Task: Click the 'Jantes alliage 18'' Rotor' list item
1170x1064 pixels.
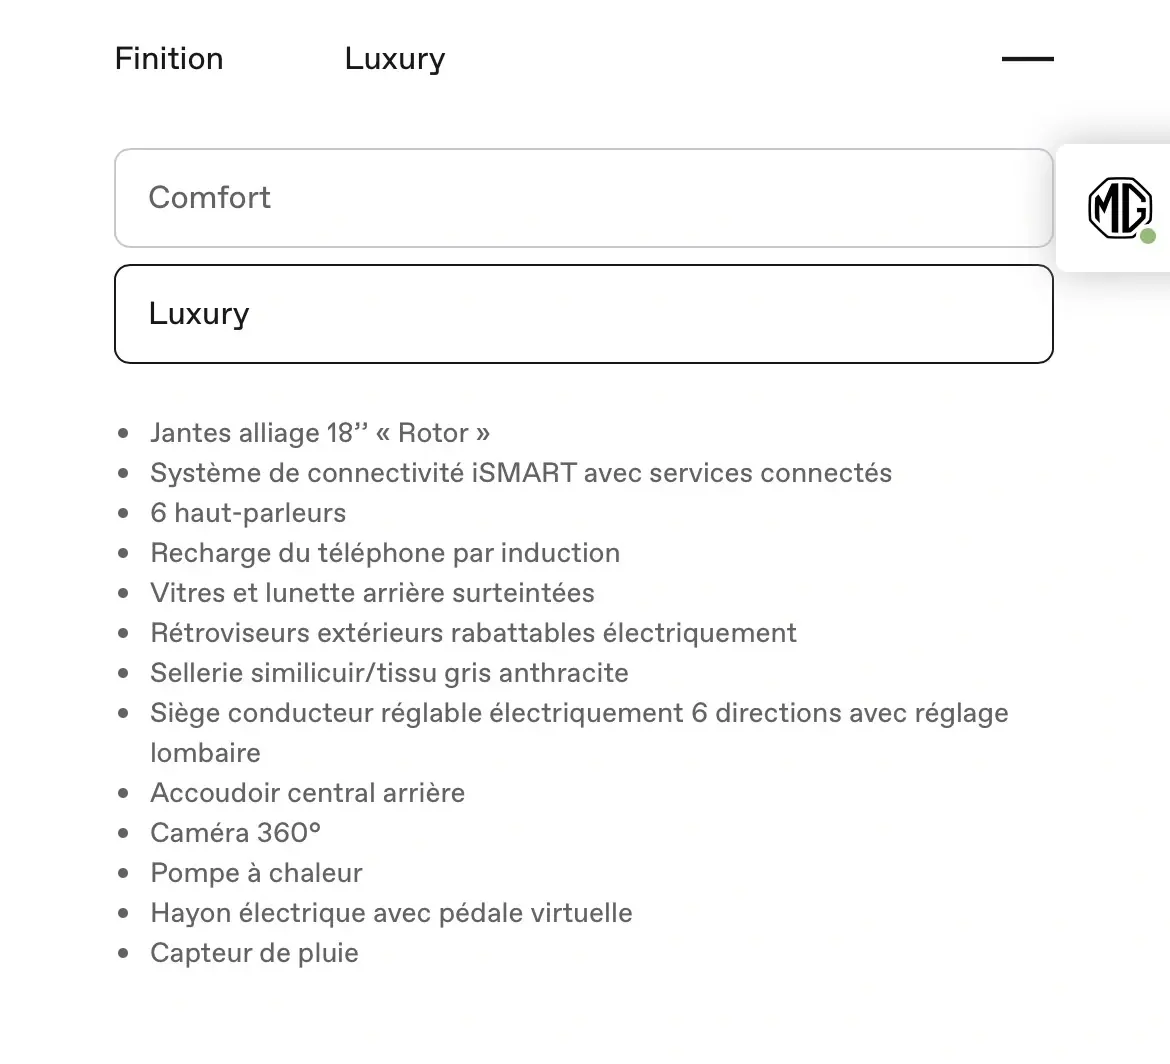Action: coord(320,432)
